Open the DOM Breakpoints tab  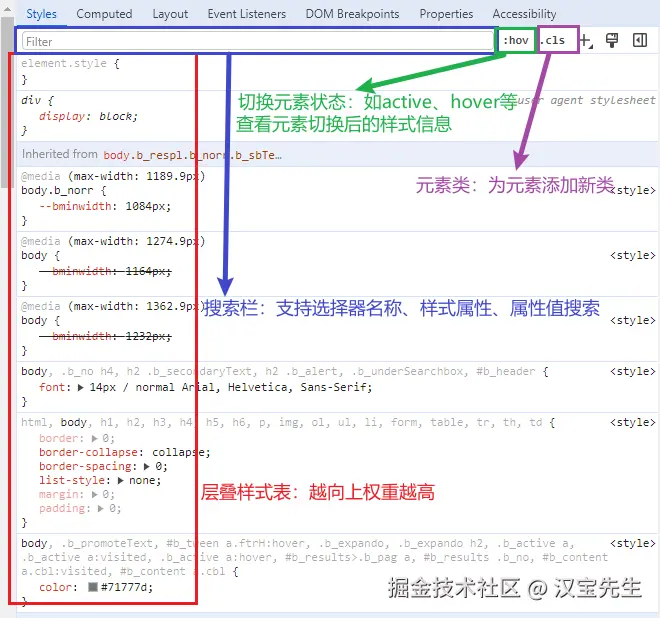click(x=352, y=14)
